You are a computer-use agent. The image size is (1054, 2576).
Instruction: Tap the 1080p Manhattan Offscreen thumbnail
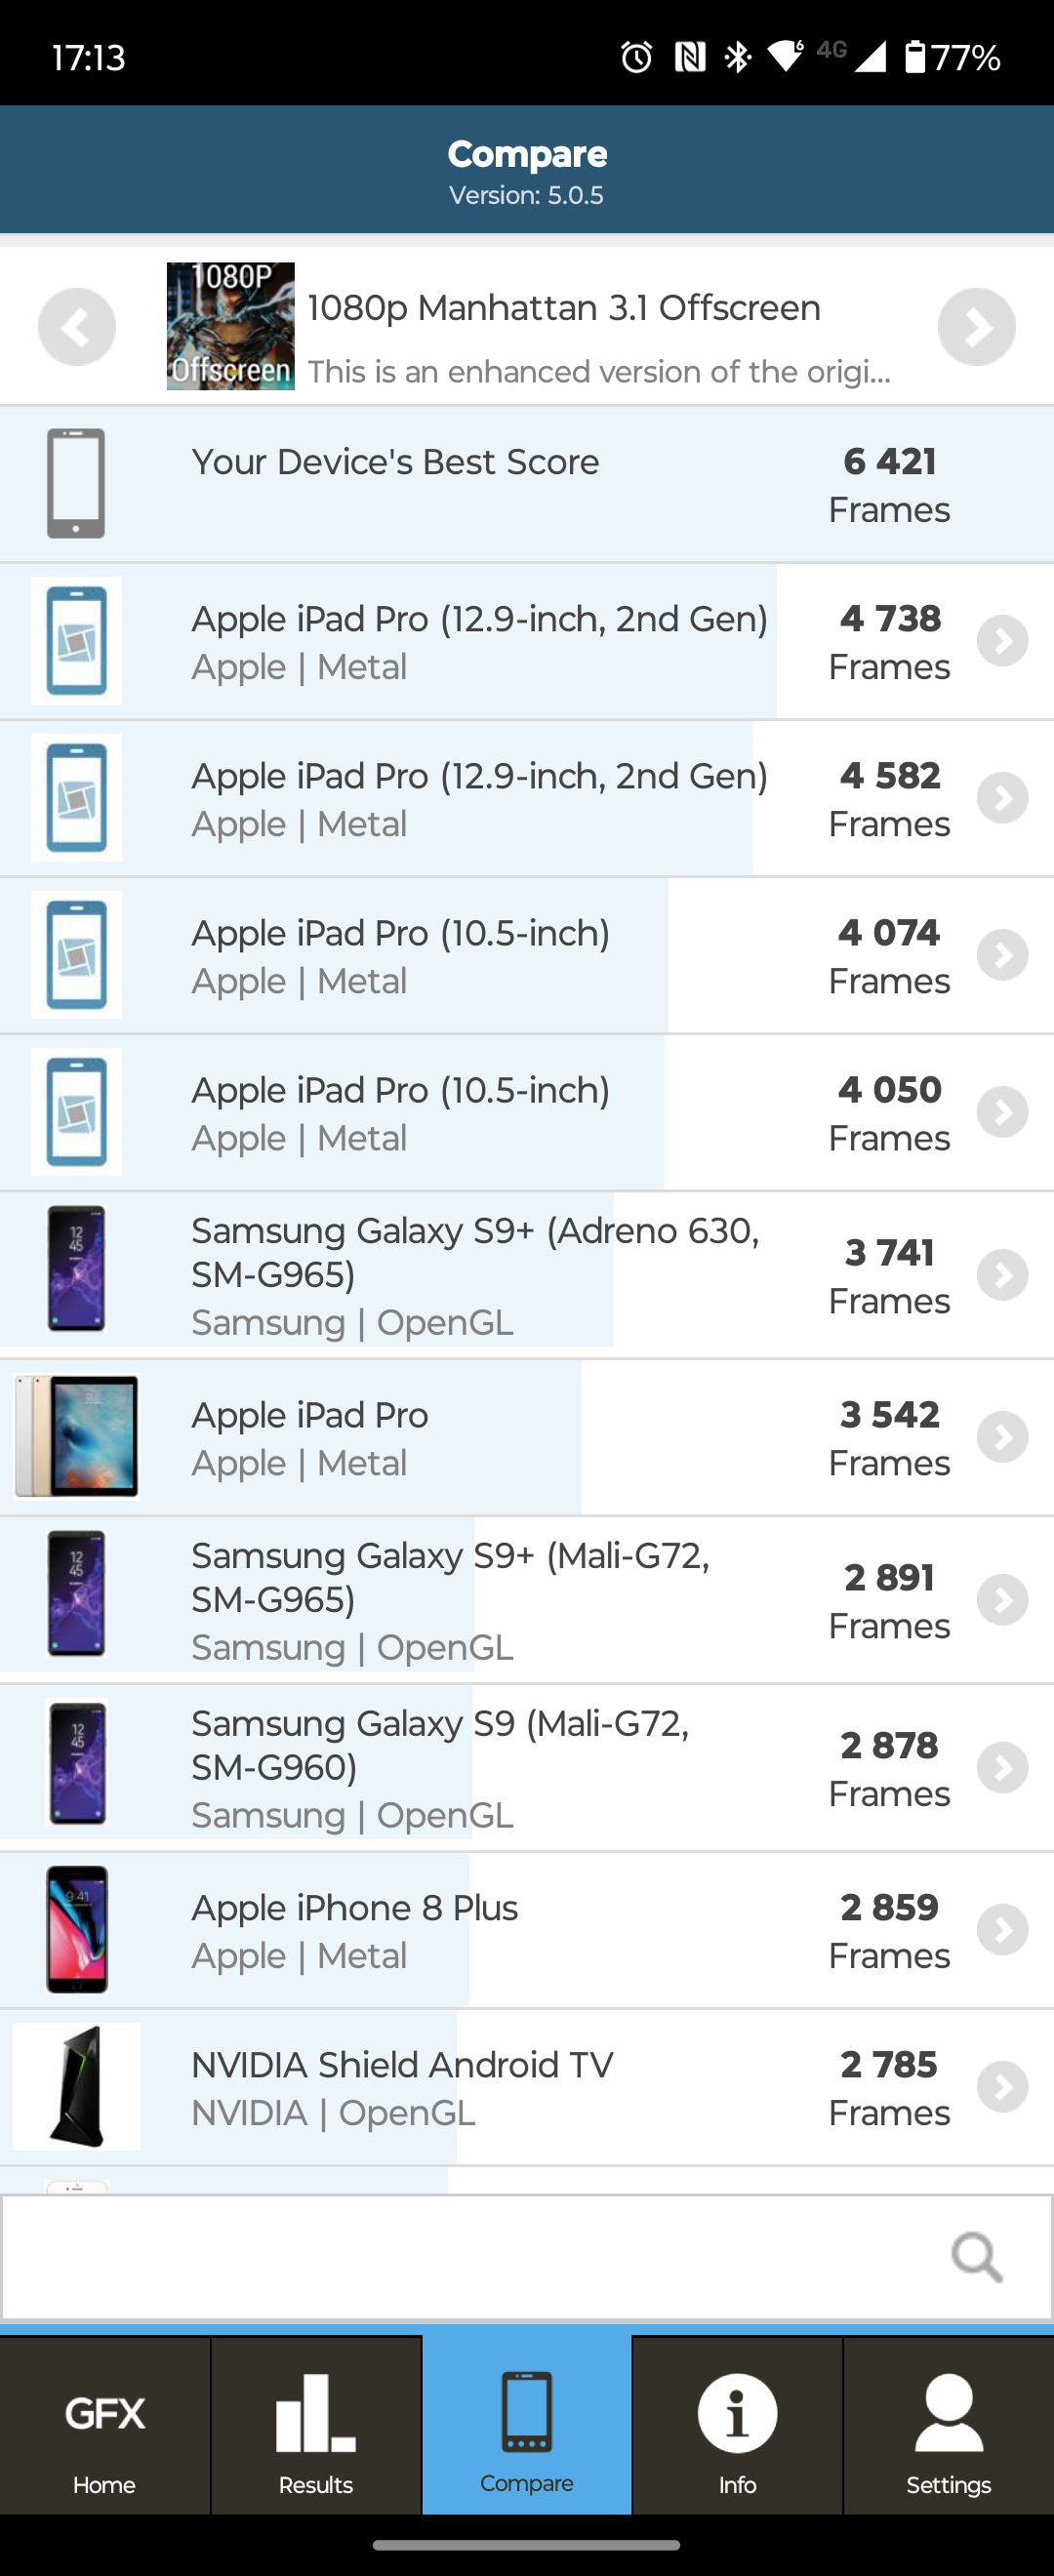(x=230, y=327)
